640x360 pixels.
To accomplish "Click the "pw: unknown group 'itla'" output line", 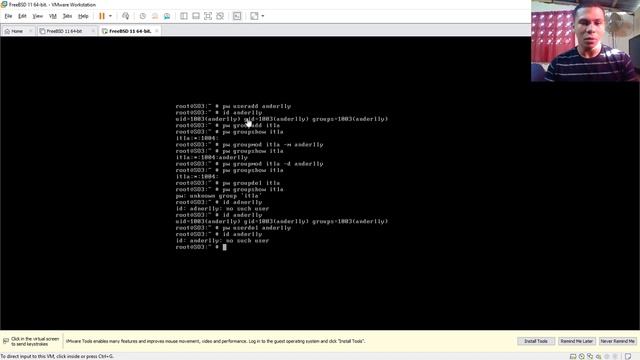I will (218, 196).
